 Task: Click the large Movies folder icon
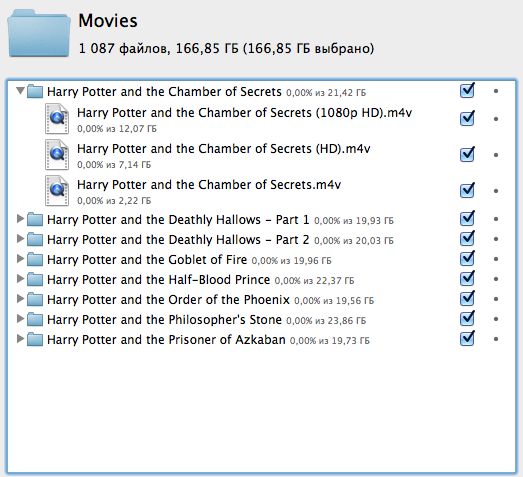click(x=39, y=33)
